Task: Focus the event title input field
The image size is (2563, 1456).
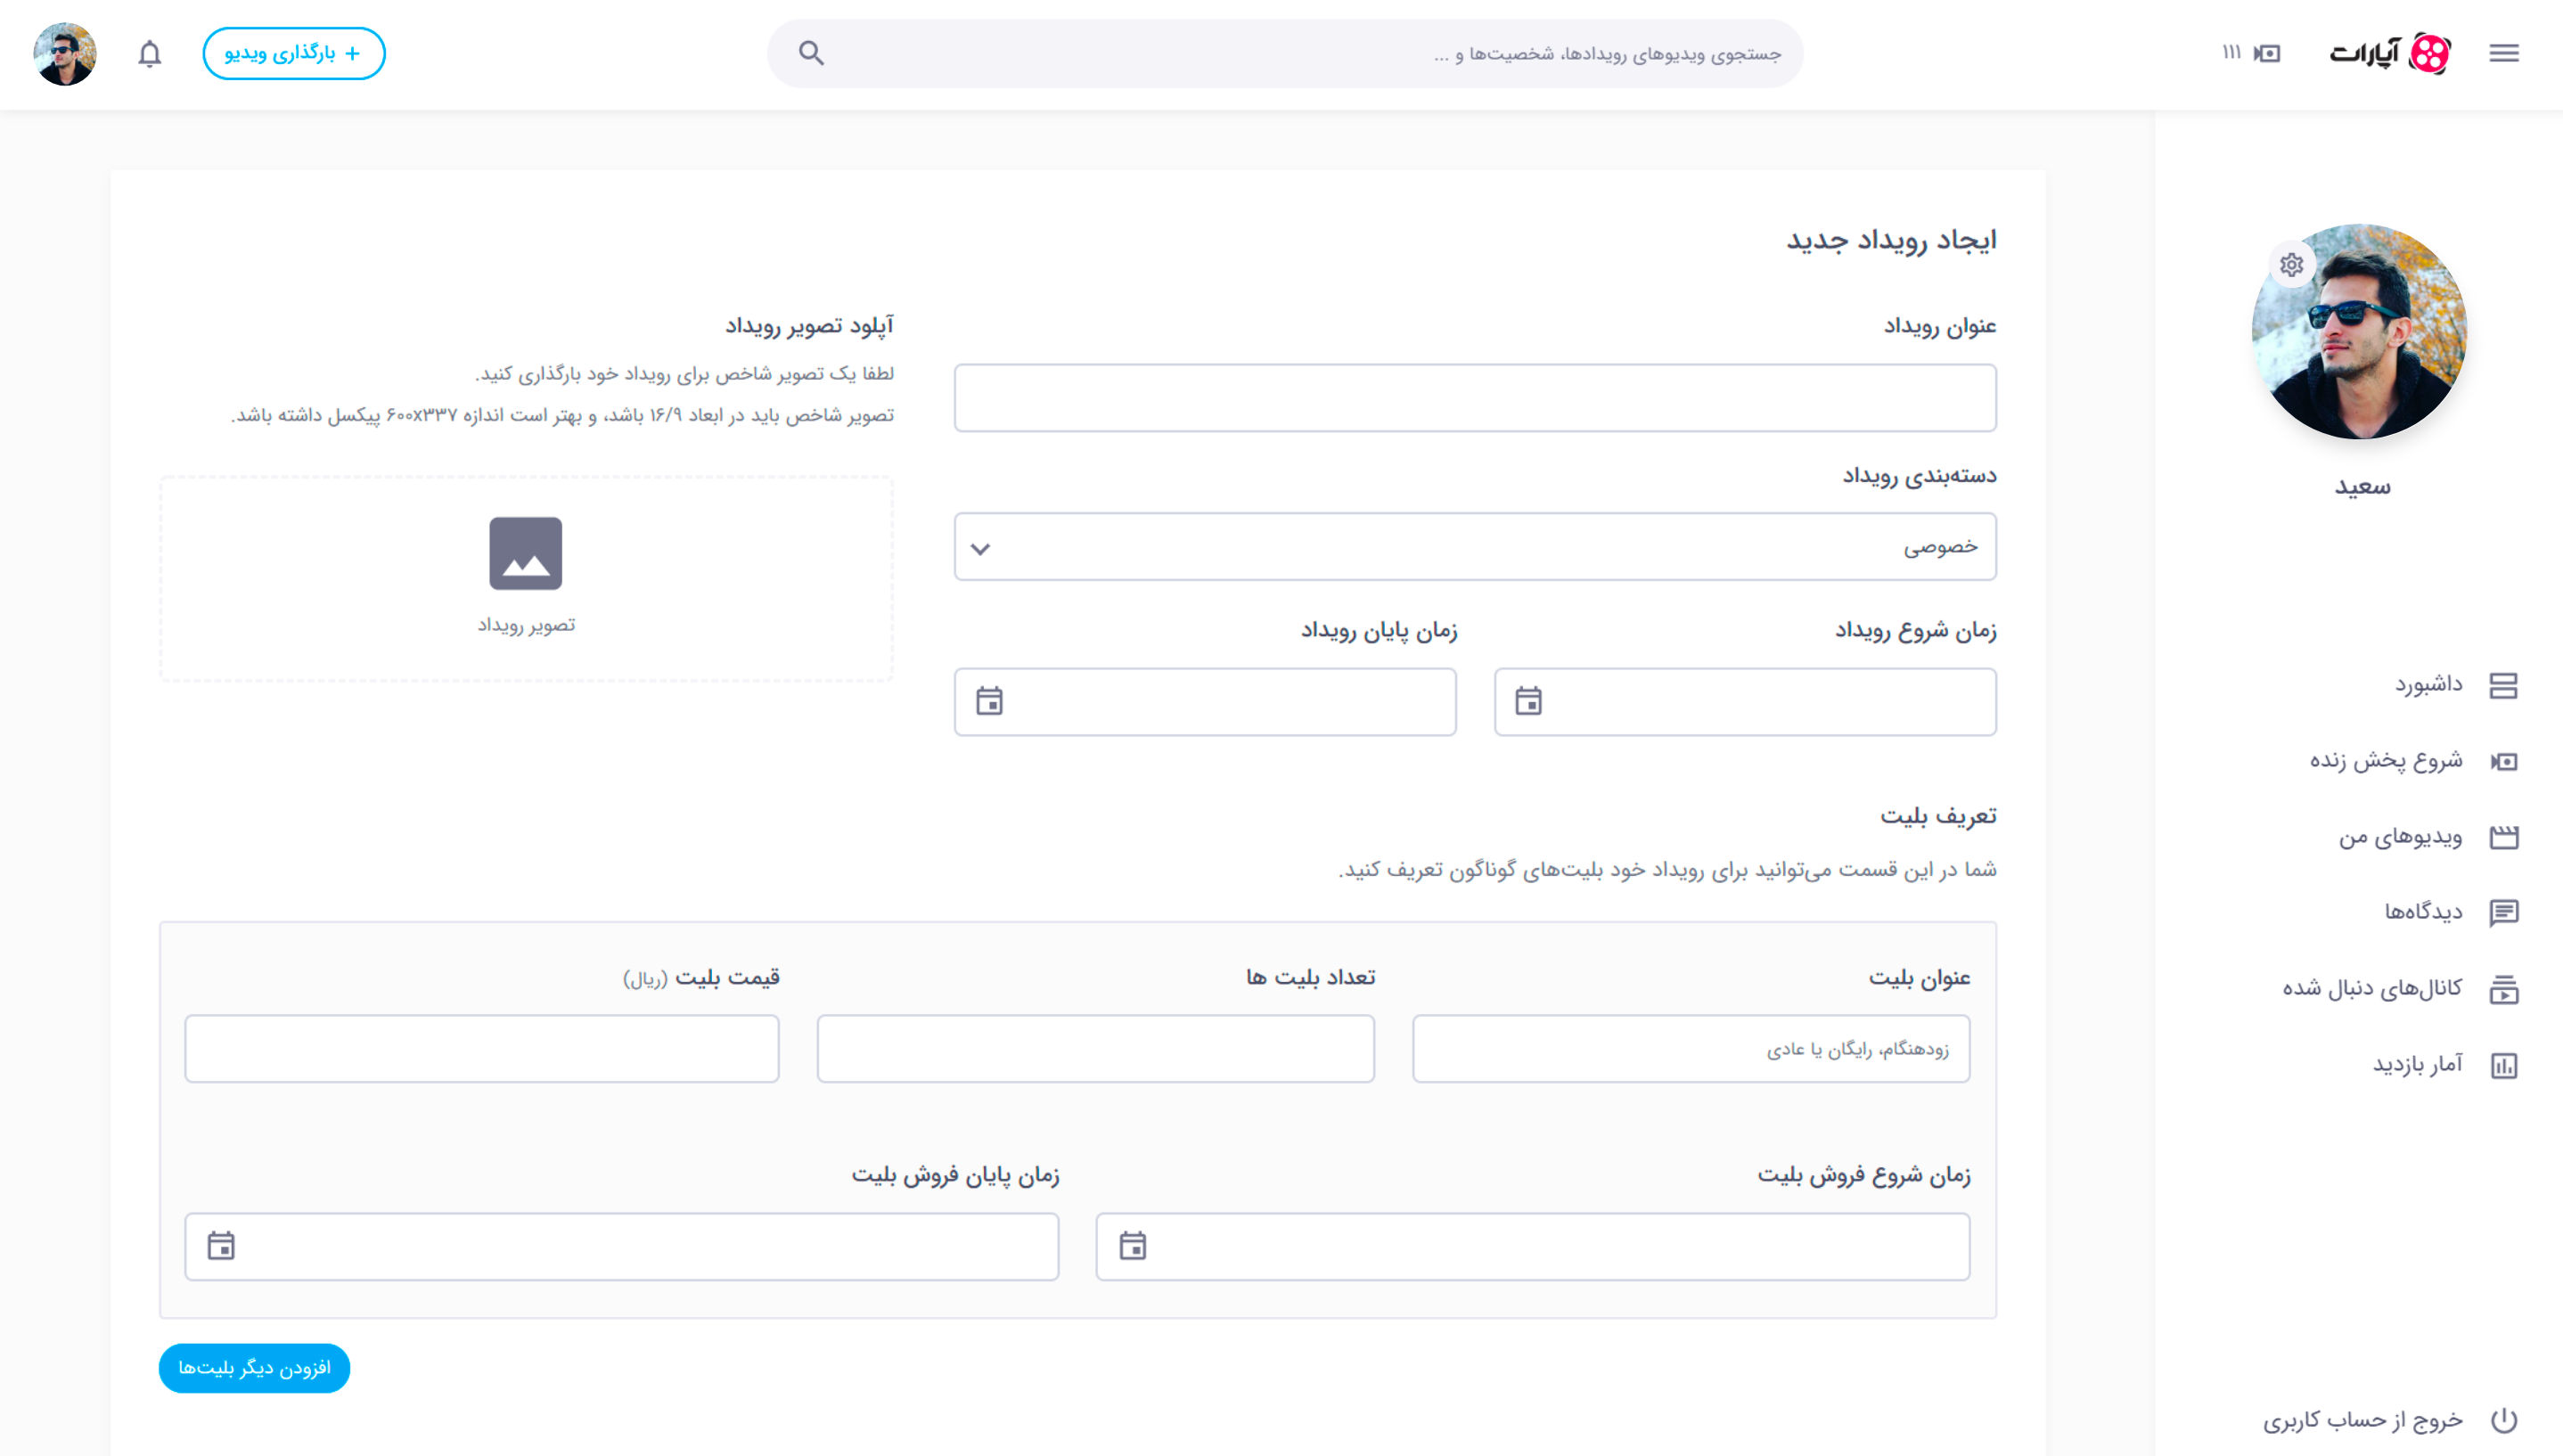Action: (x=1474, y=398)
